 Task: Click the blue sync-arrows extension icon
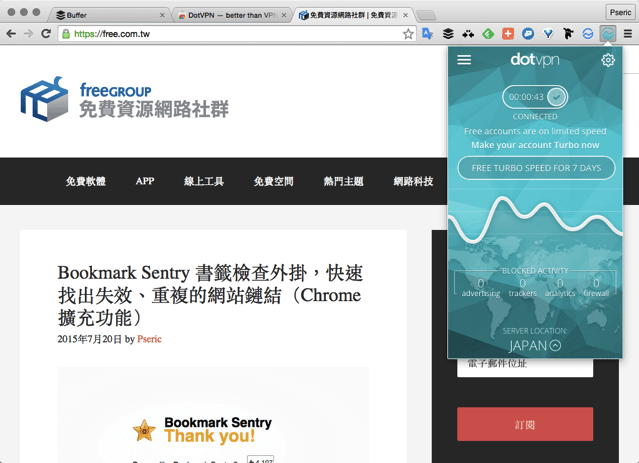coord(588,34)
